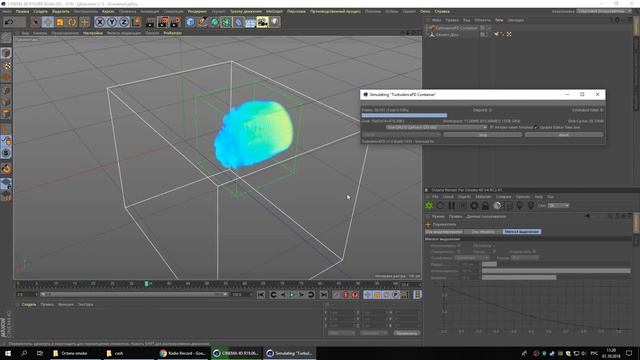Screen dimensions: 640x360
Task: Select the first attribute tab beside Soft Selection
Action: [x=444, y=231]
